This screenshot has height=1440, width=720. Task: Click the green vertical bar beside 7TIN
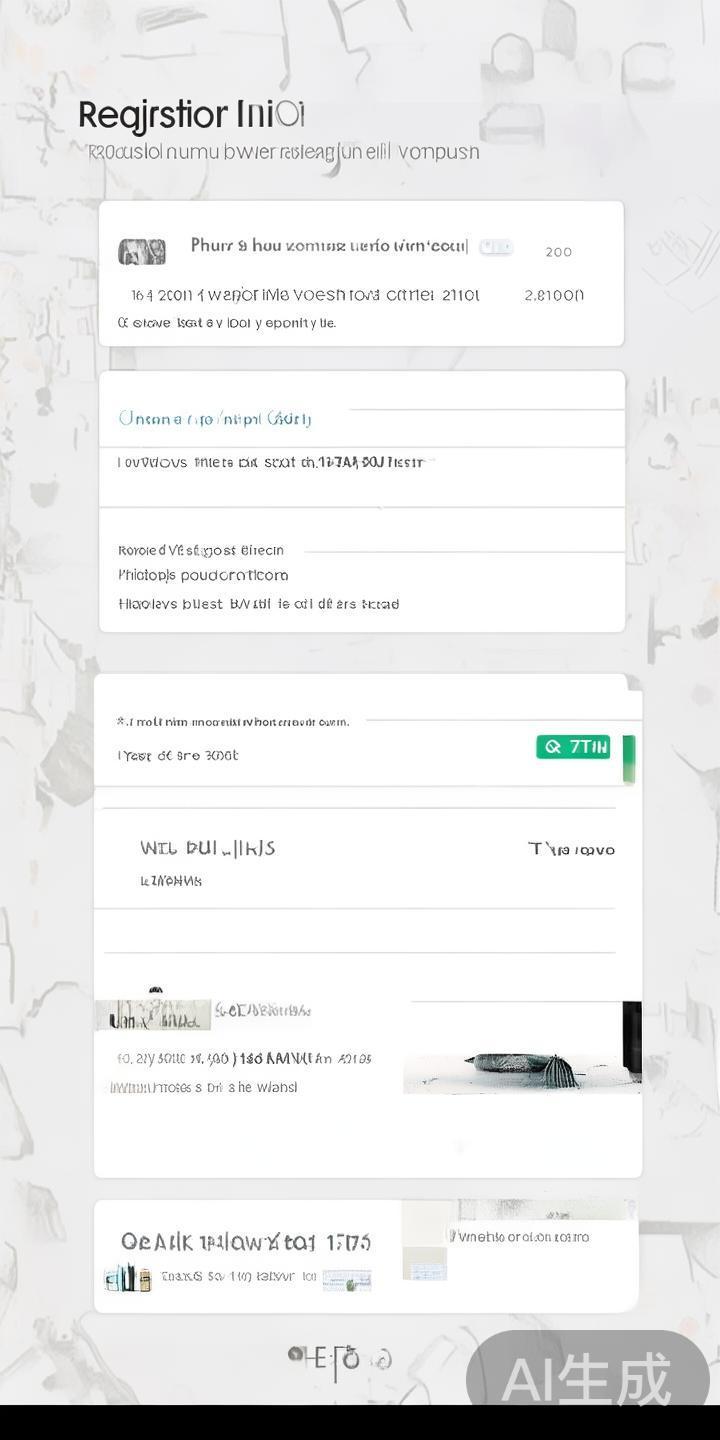[x=628, y=758]
